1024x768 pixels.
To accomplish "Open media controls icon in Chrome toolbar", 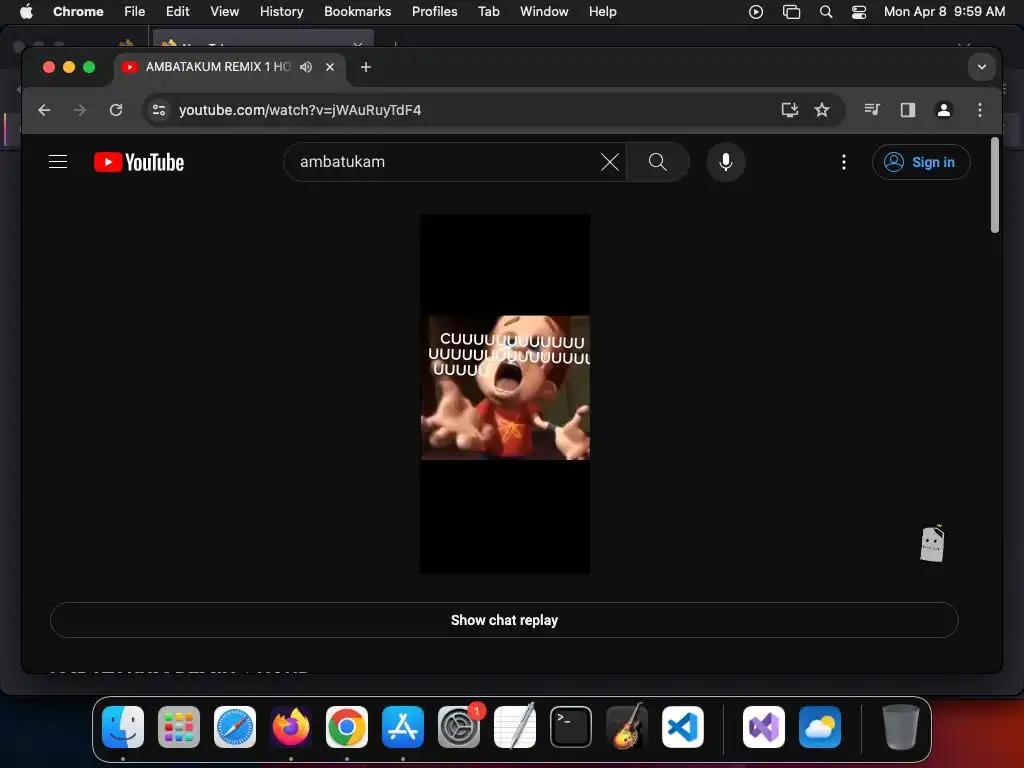I will (872, 110).
